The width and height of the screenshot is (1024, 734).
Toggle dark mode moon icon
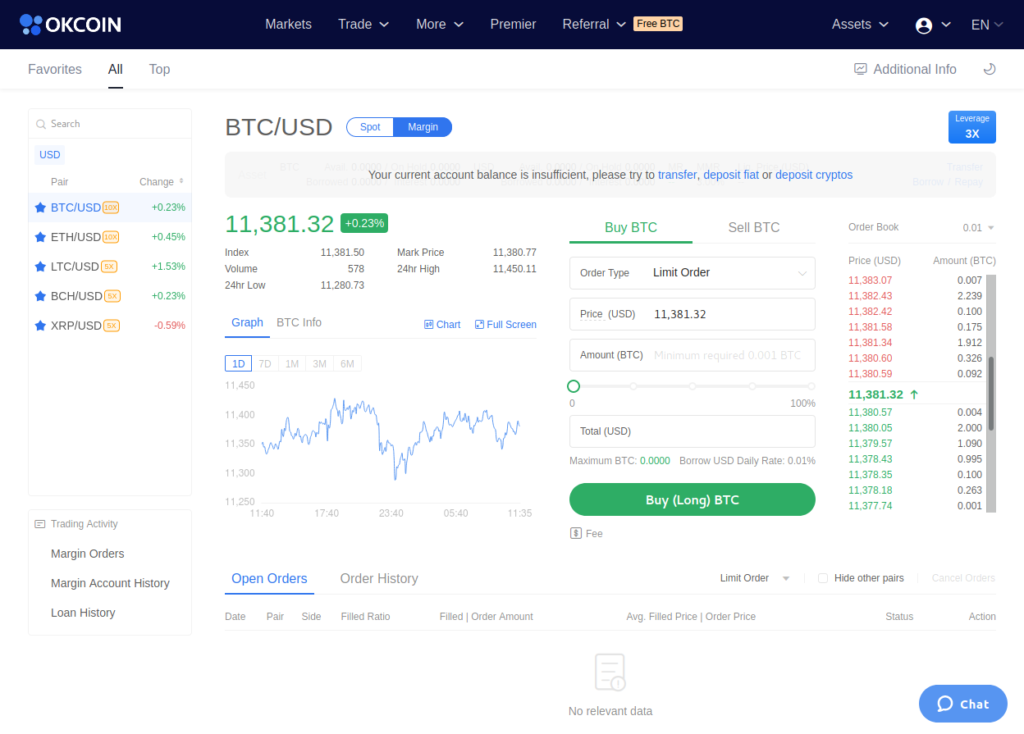point(989,69)
